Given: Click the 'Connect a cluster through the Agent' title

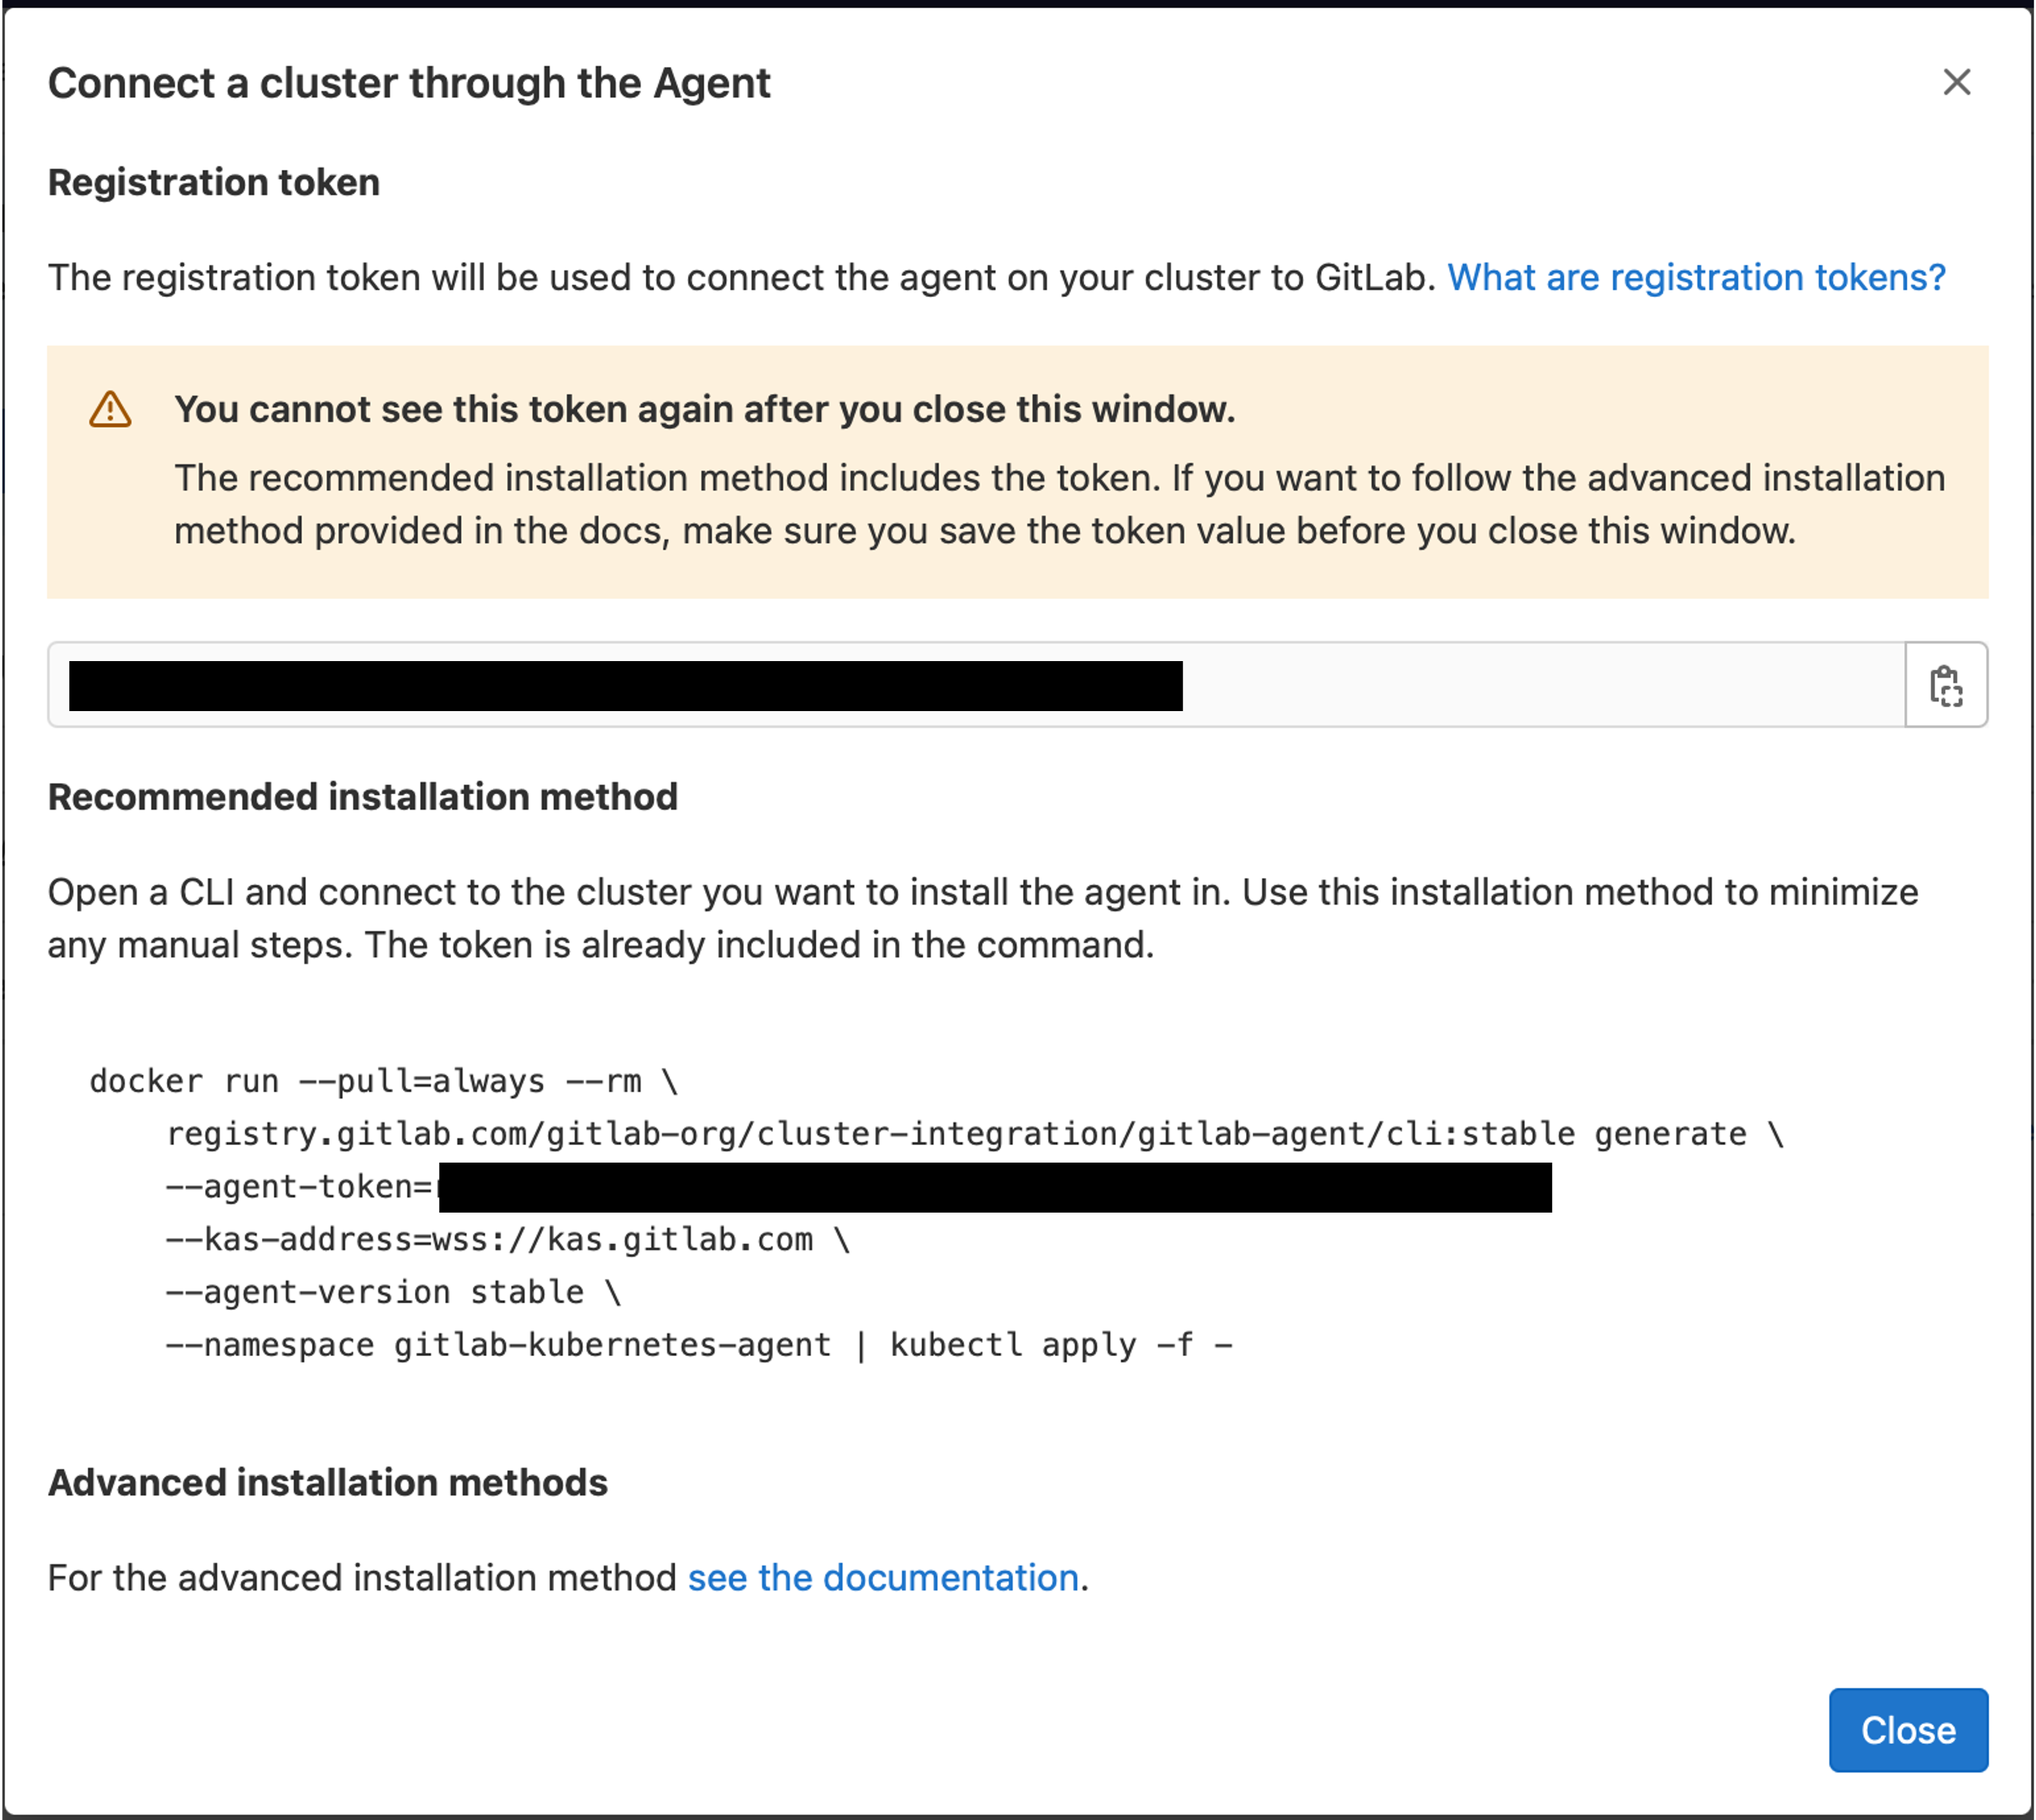Looking at the screenshot, I should click(x=409, y=83).
